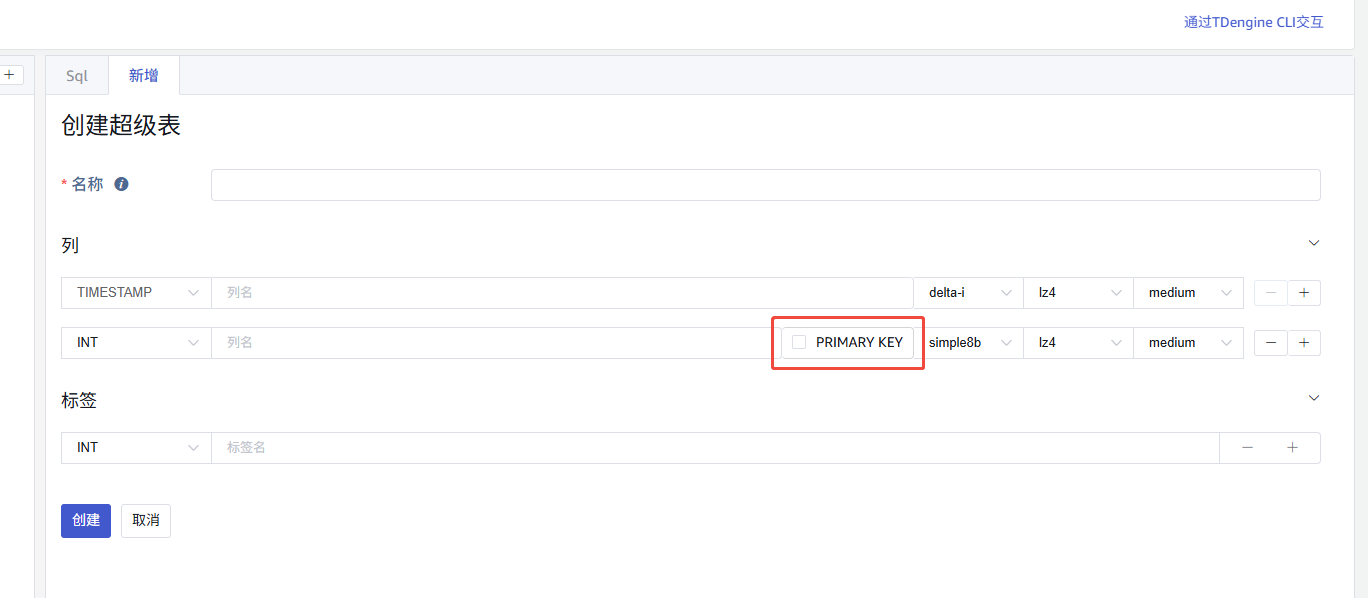
Task: Add a column after the INT row
Action: click(x=1303, y=343)
